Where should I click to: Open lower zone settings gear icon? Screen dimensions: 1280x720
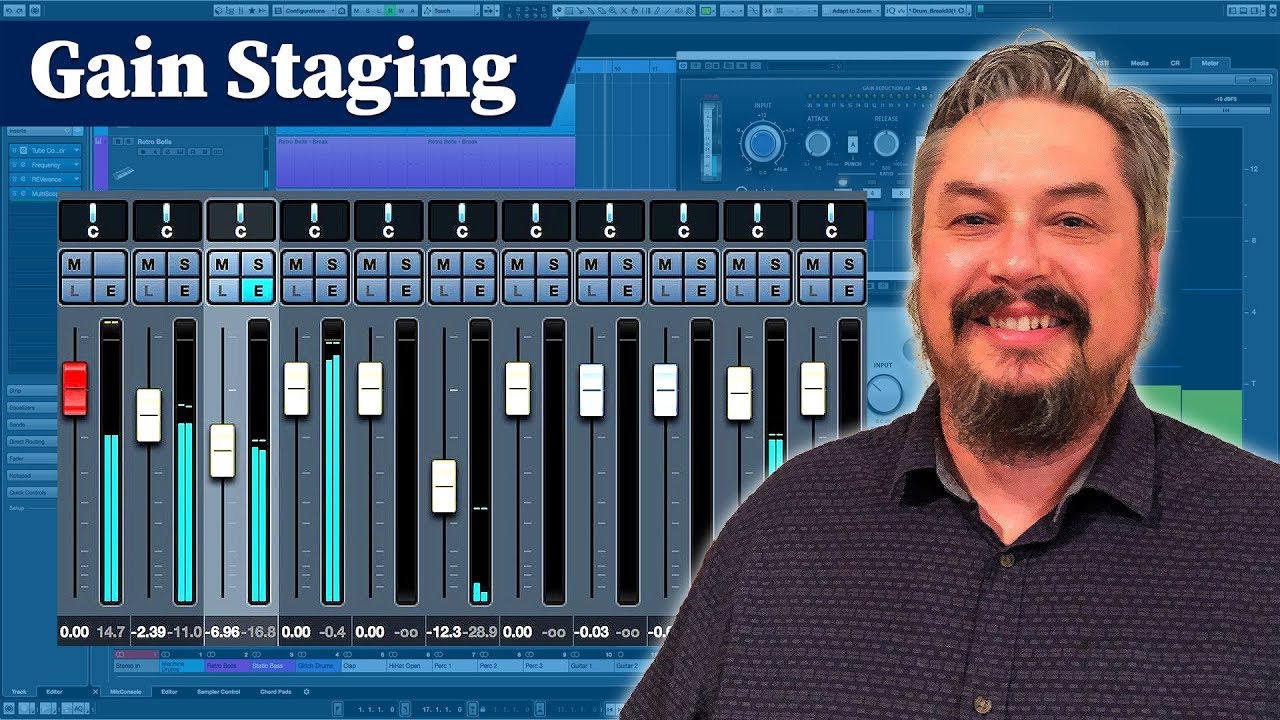pyautogui.click(x=307, y=692)
